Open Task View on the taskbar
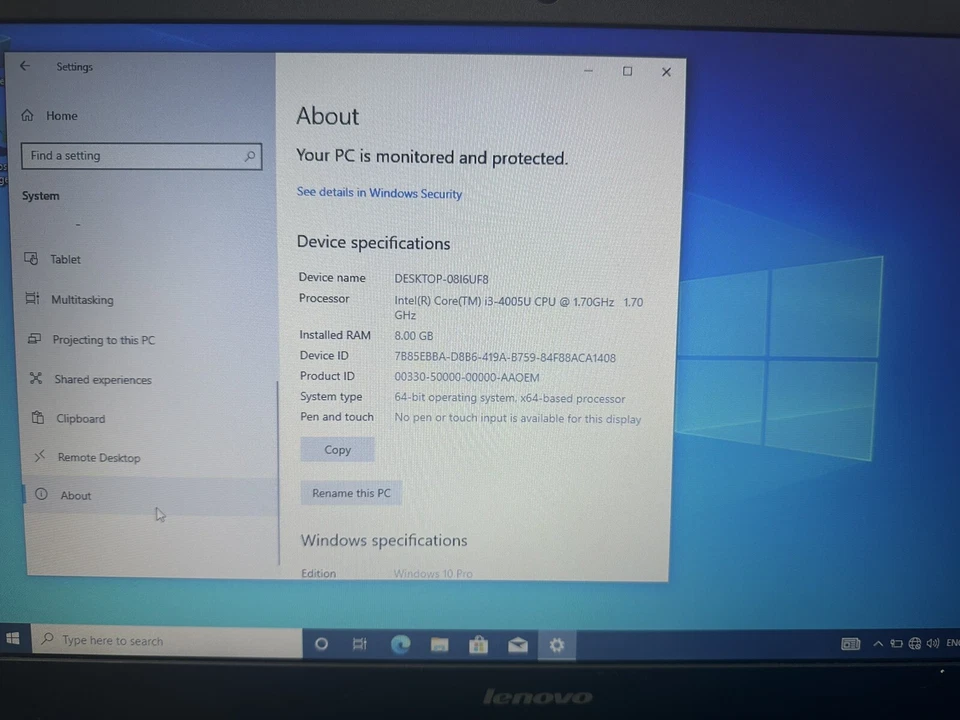Screen dimensions: 960x720 360,644
